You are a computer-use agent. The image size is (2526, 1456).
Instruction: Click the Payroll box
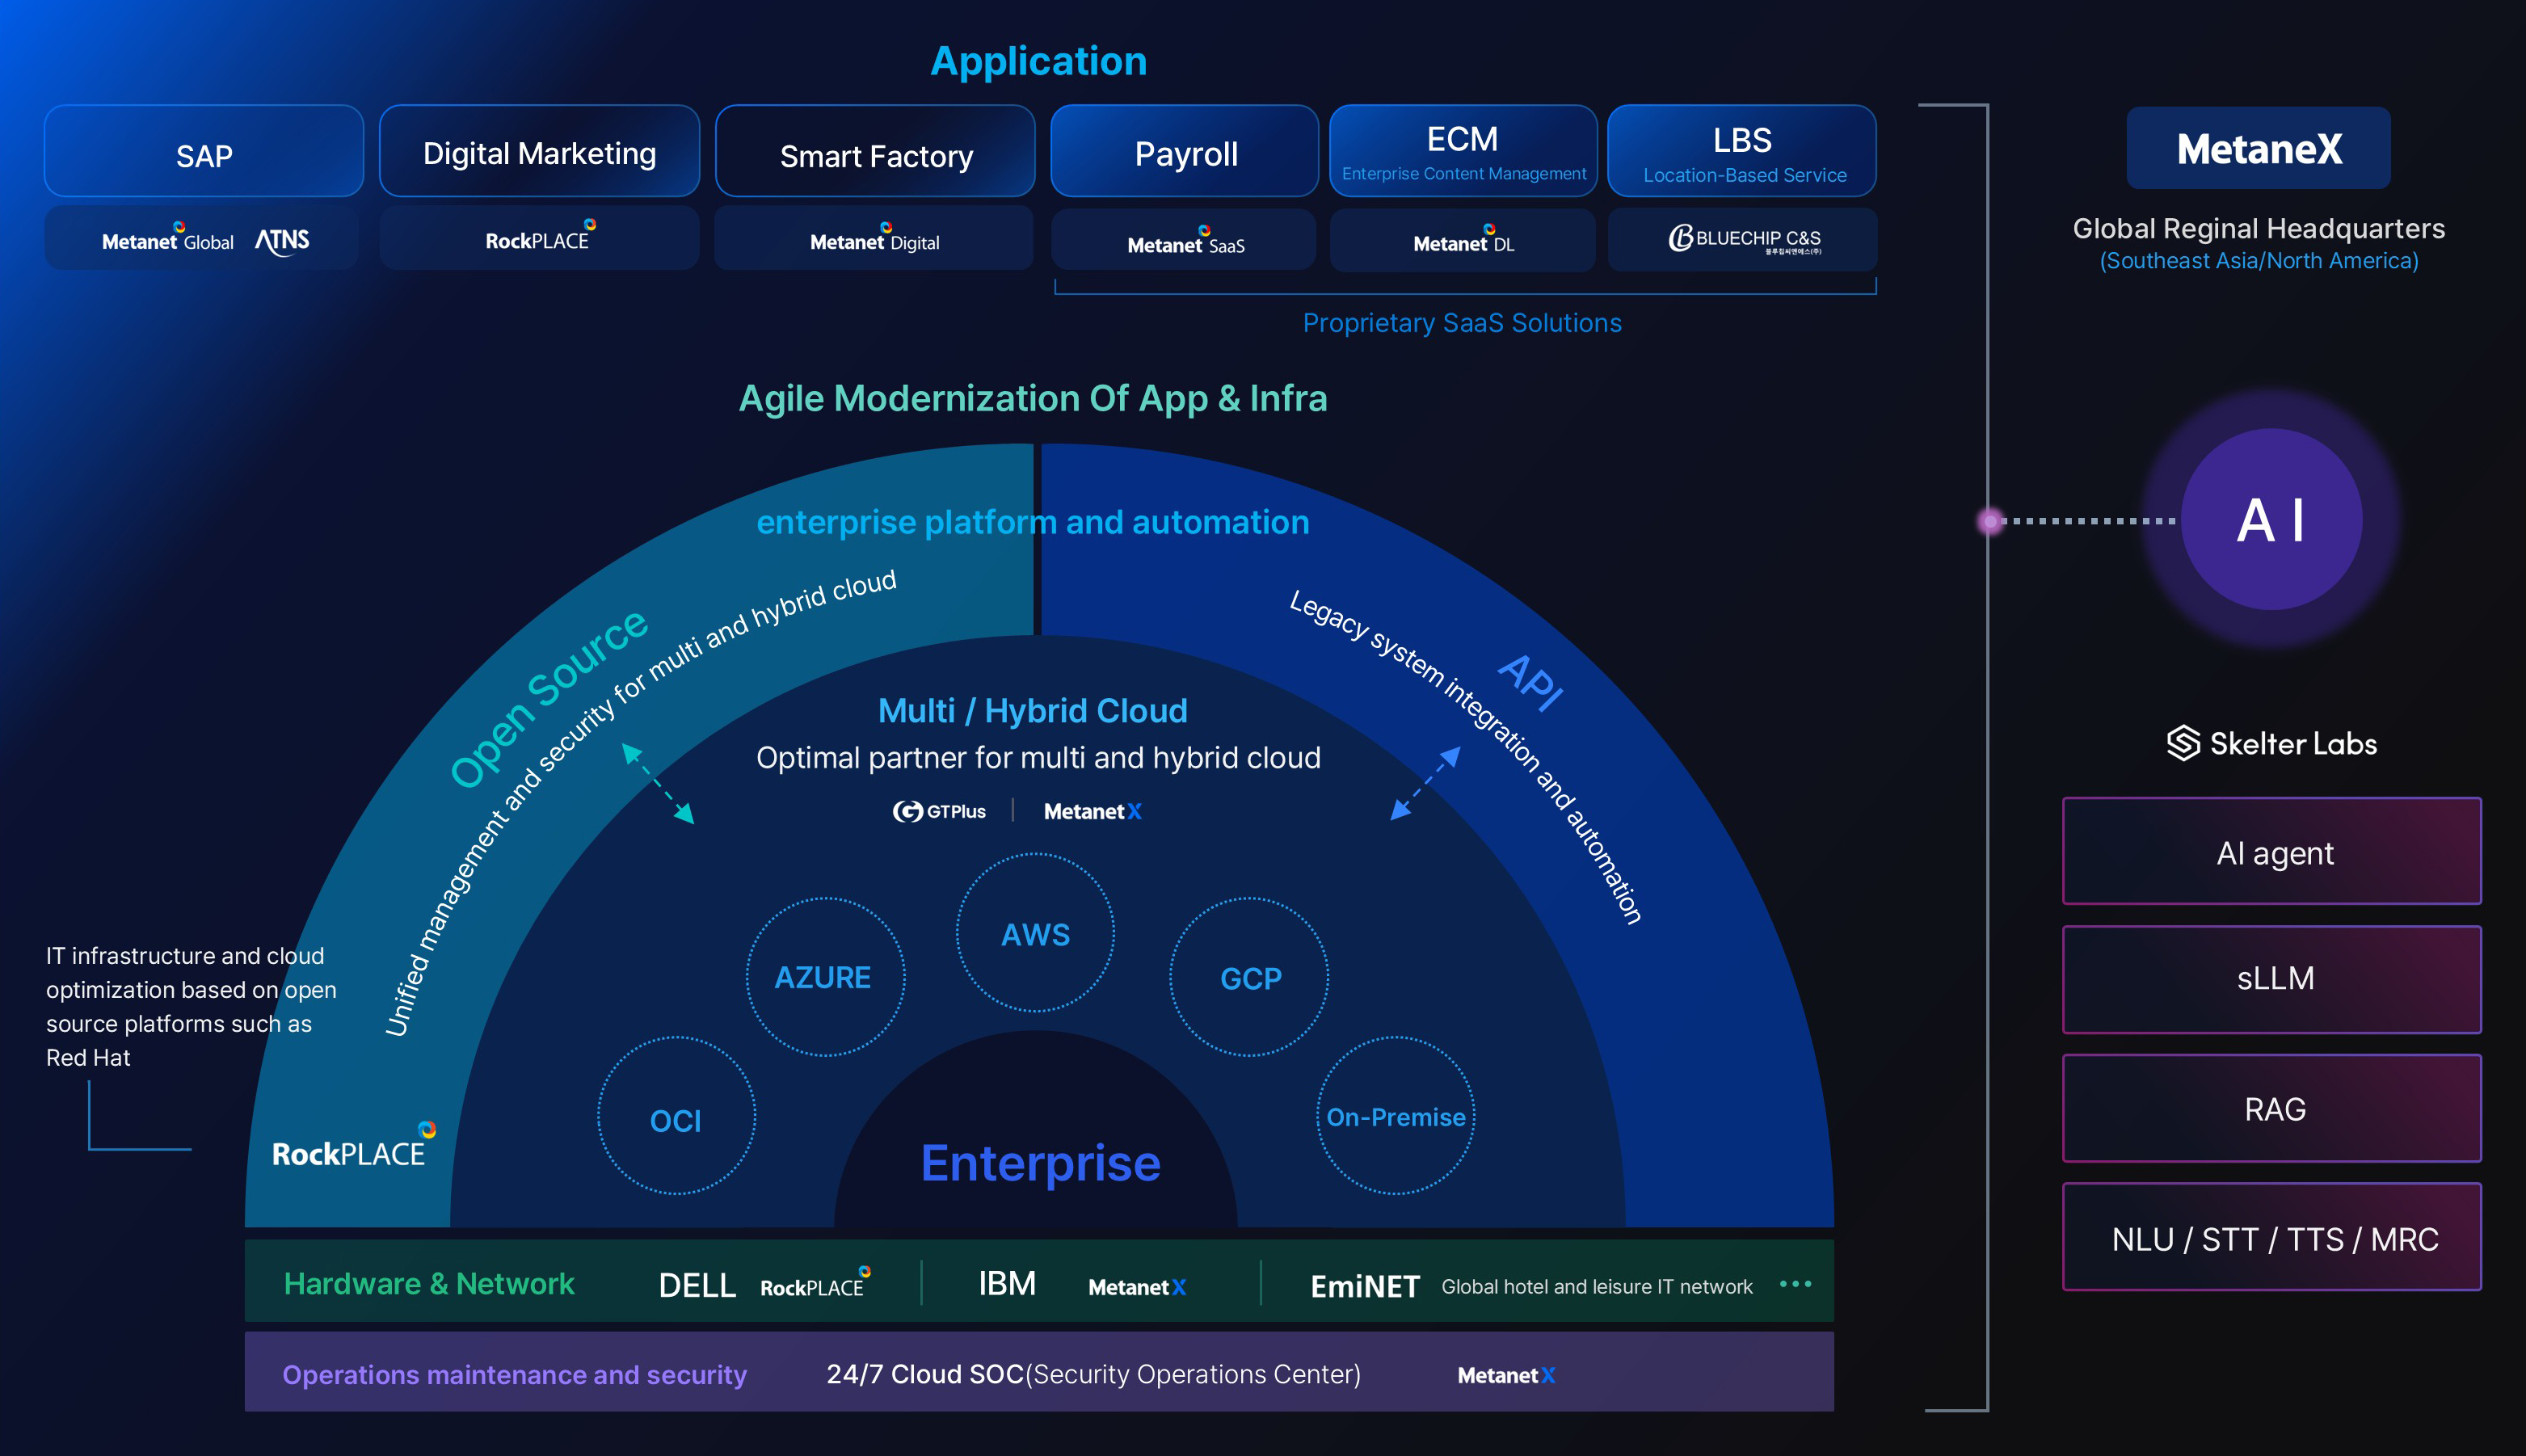pos(1185,153)
